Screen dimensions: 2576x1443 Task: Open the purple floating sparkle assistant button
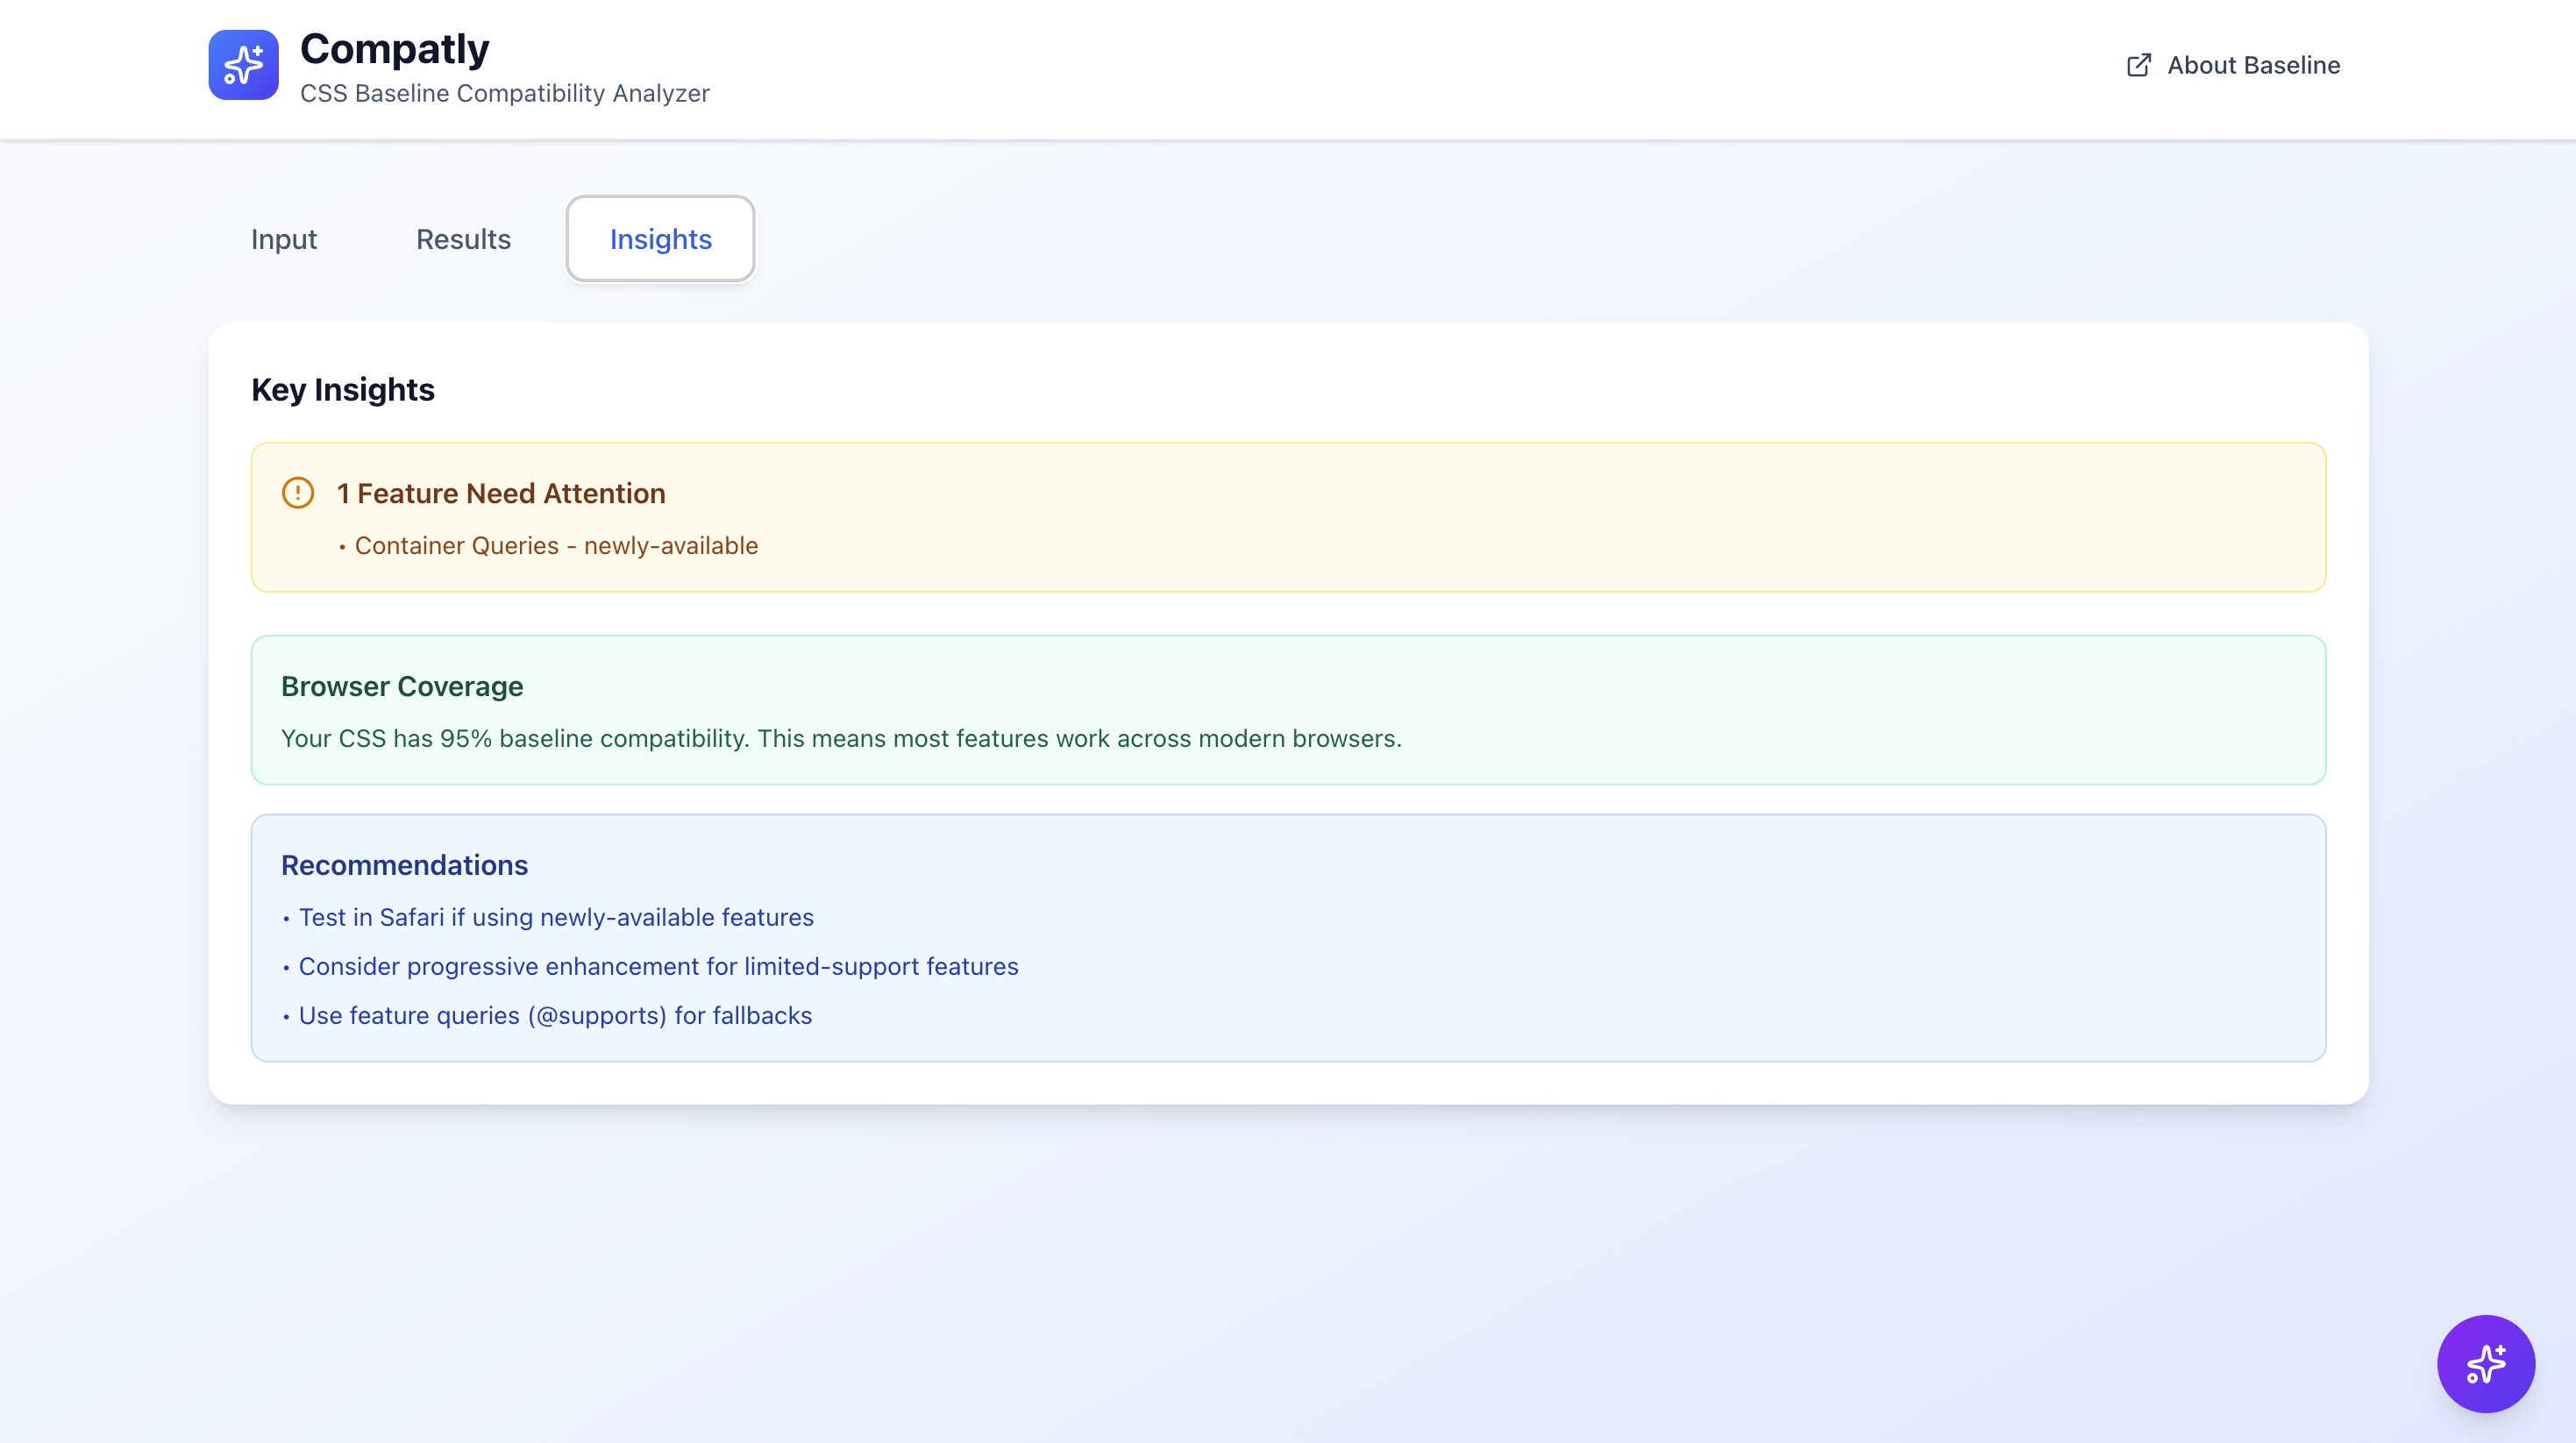click(x=2485, y=1363)
